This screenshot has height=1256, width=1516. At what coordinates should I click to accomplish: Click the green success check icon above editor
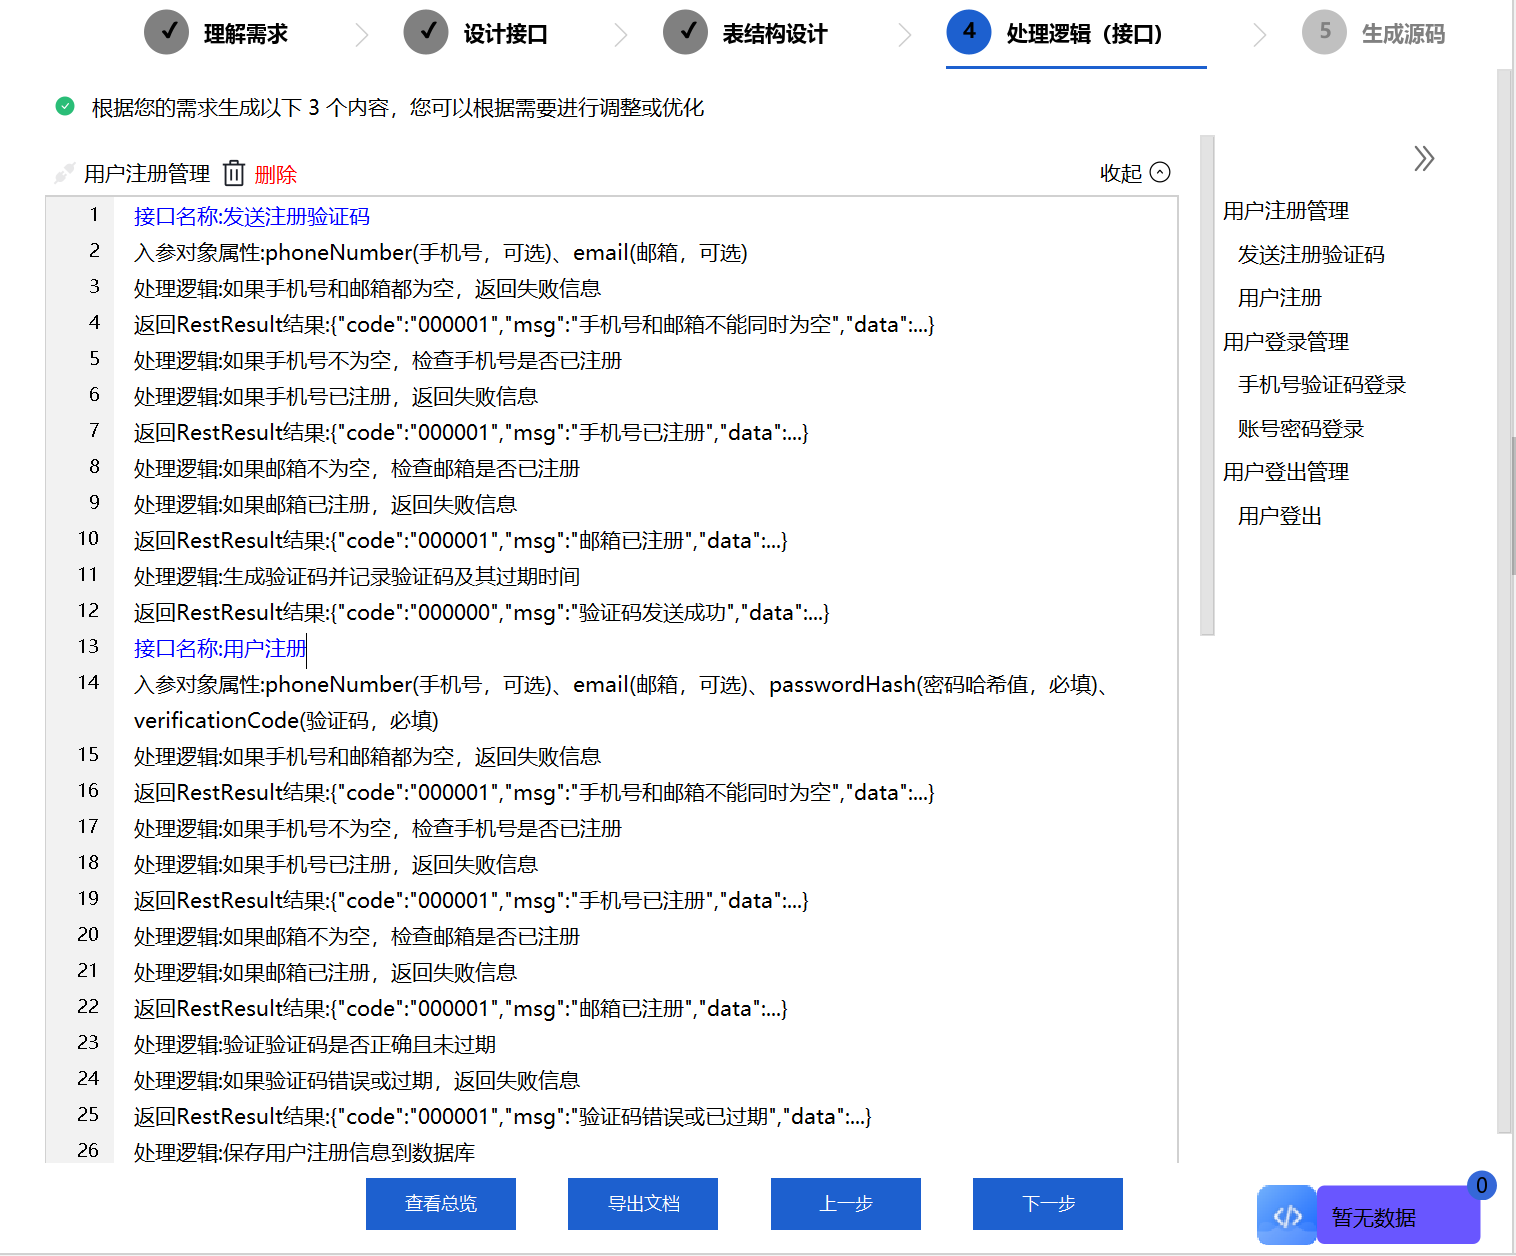64,106
